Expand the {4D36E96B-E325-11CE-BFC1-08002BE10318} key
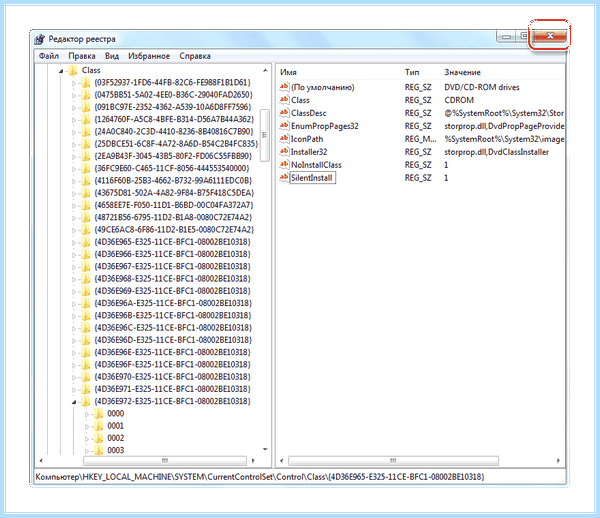This screenshot has height=518, width=600. 74,316
